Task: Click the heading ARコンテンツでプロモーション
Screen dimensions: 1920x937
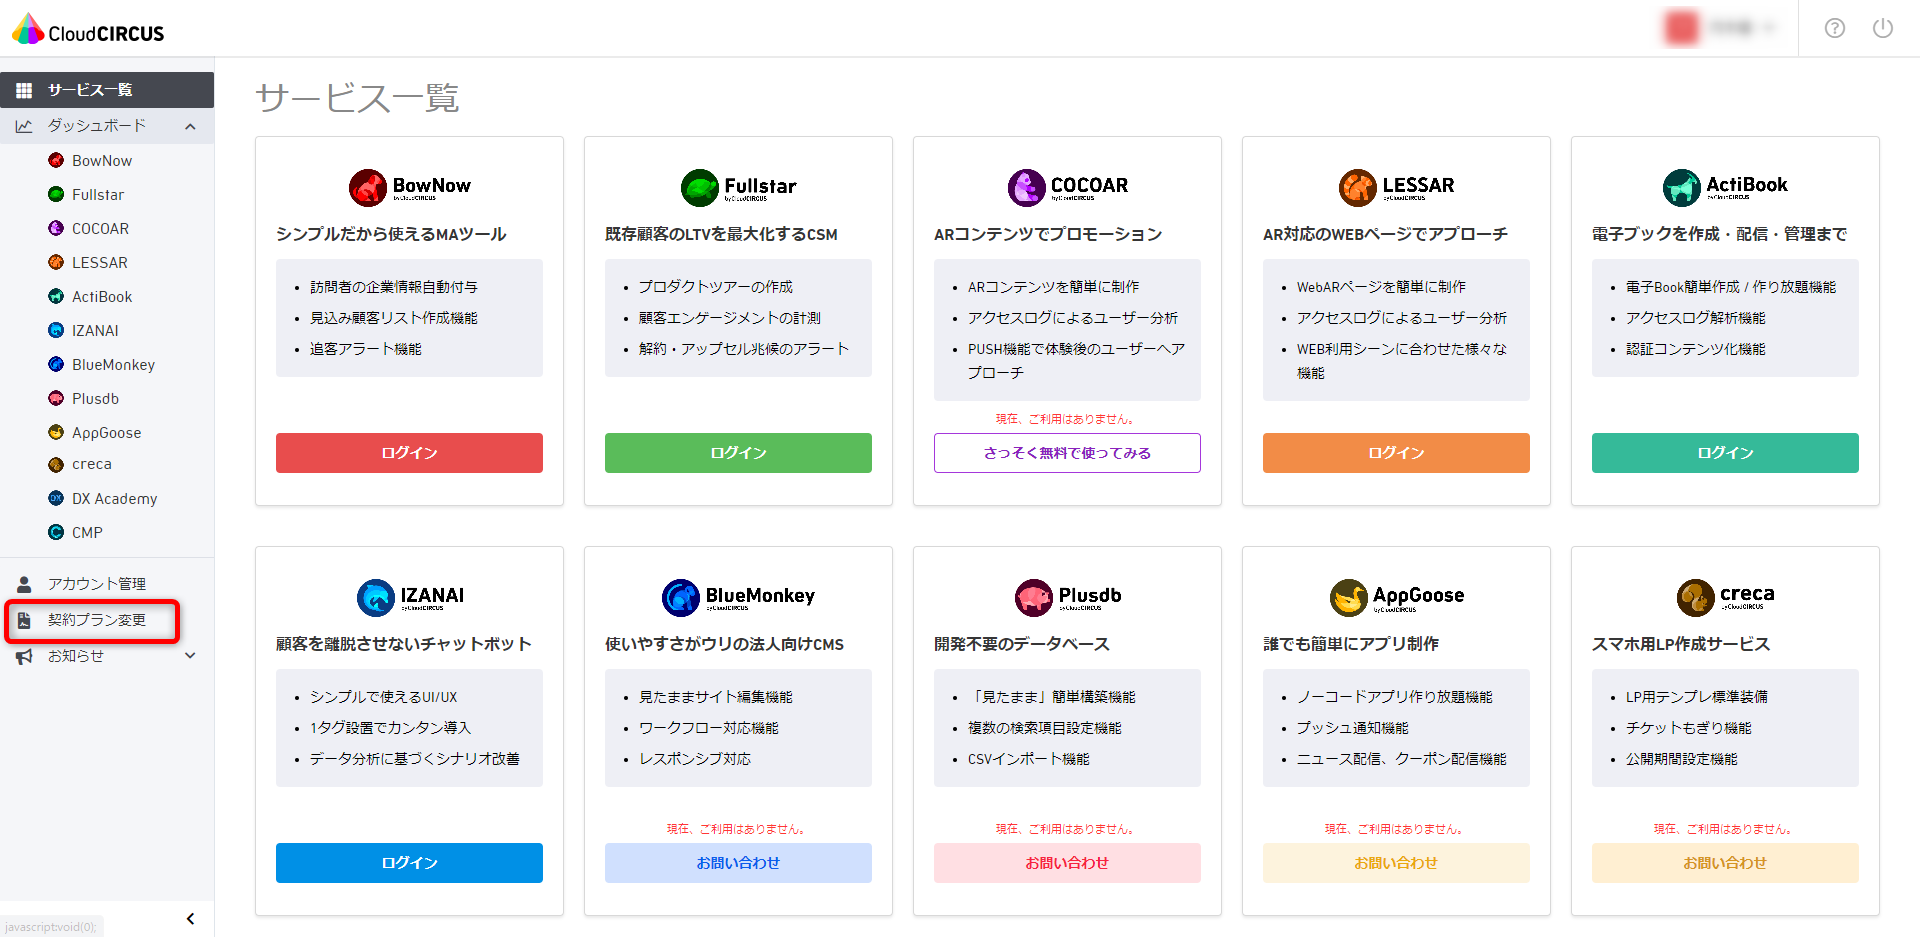Action: coord(1048,234)
